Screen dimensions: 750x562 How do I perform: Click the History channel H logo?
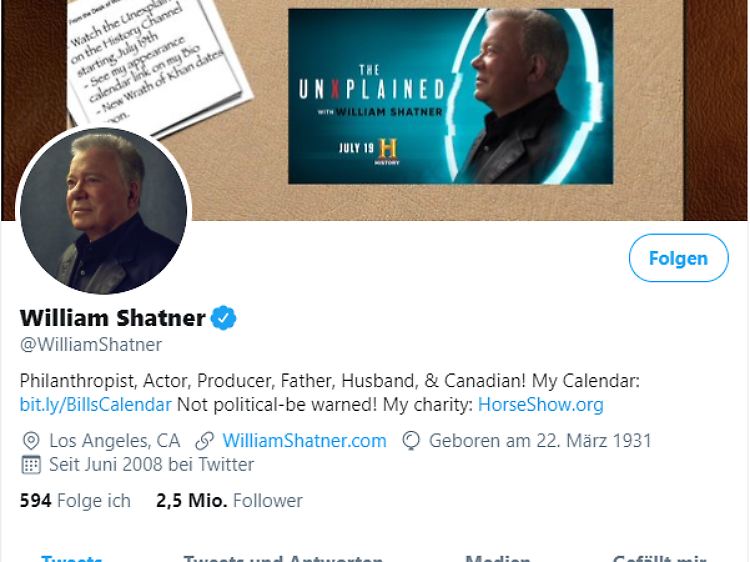click(387, 151)
